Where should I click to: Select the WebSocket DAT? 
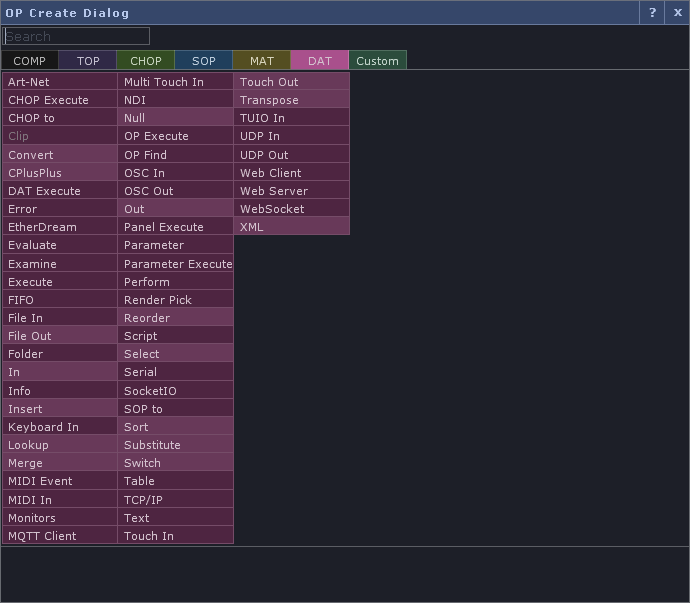click(x=292, y=209)
